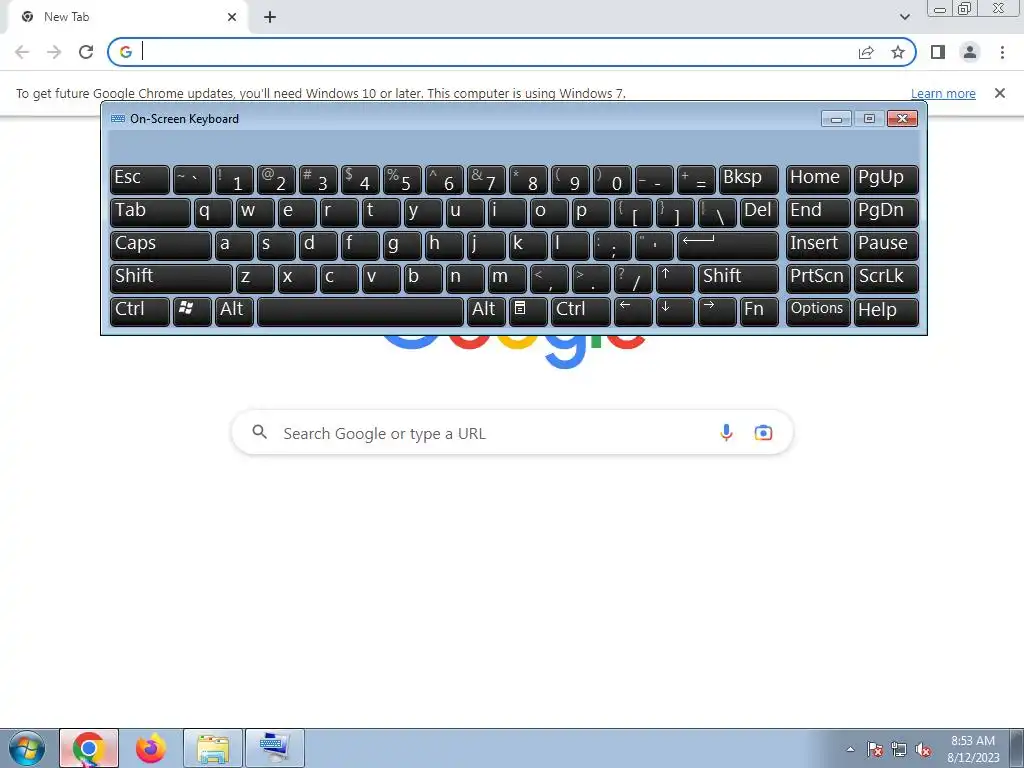The width and height of the screenshot is (1024, 768).
Task: Click the Bksp key
Action: [x=748, y=180]
